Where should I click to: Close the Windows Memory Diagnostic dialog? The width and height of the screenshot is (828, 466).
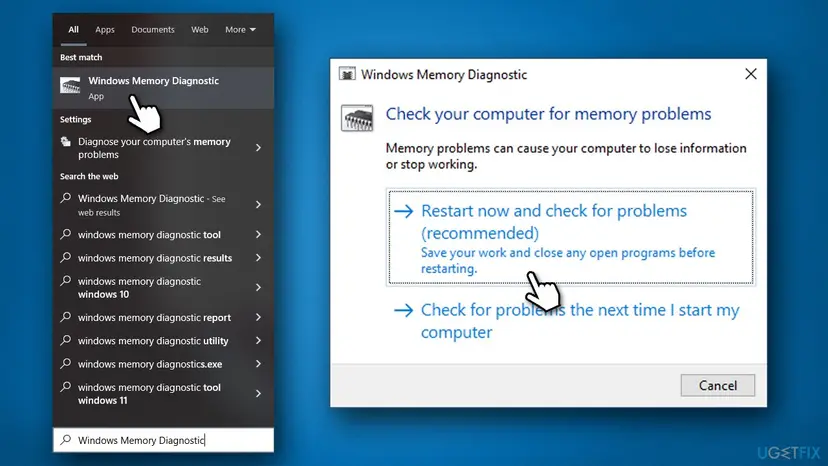pyautogui.click(x=750, y=74)
